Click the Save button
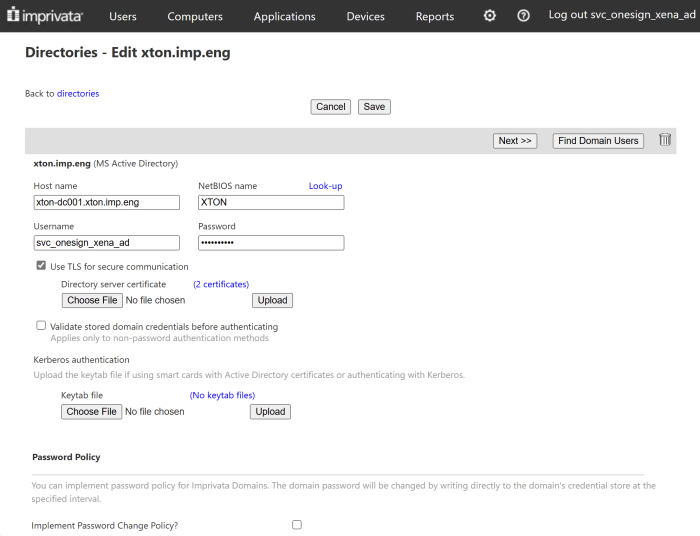Screen dimensions: 700x536 (x=374, y=107)
